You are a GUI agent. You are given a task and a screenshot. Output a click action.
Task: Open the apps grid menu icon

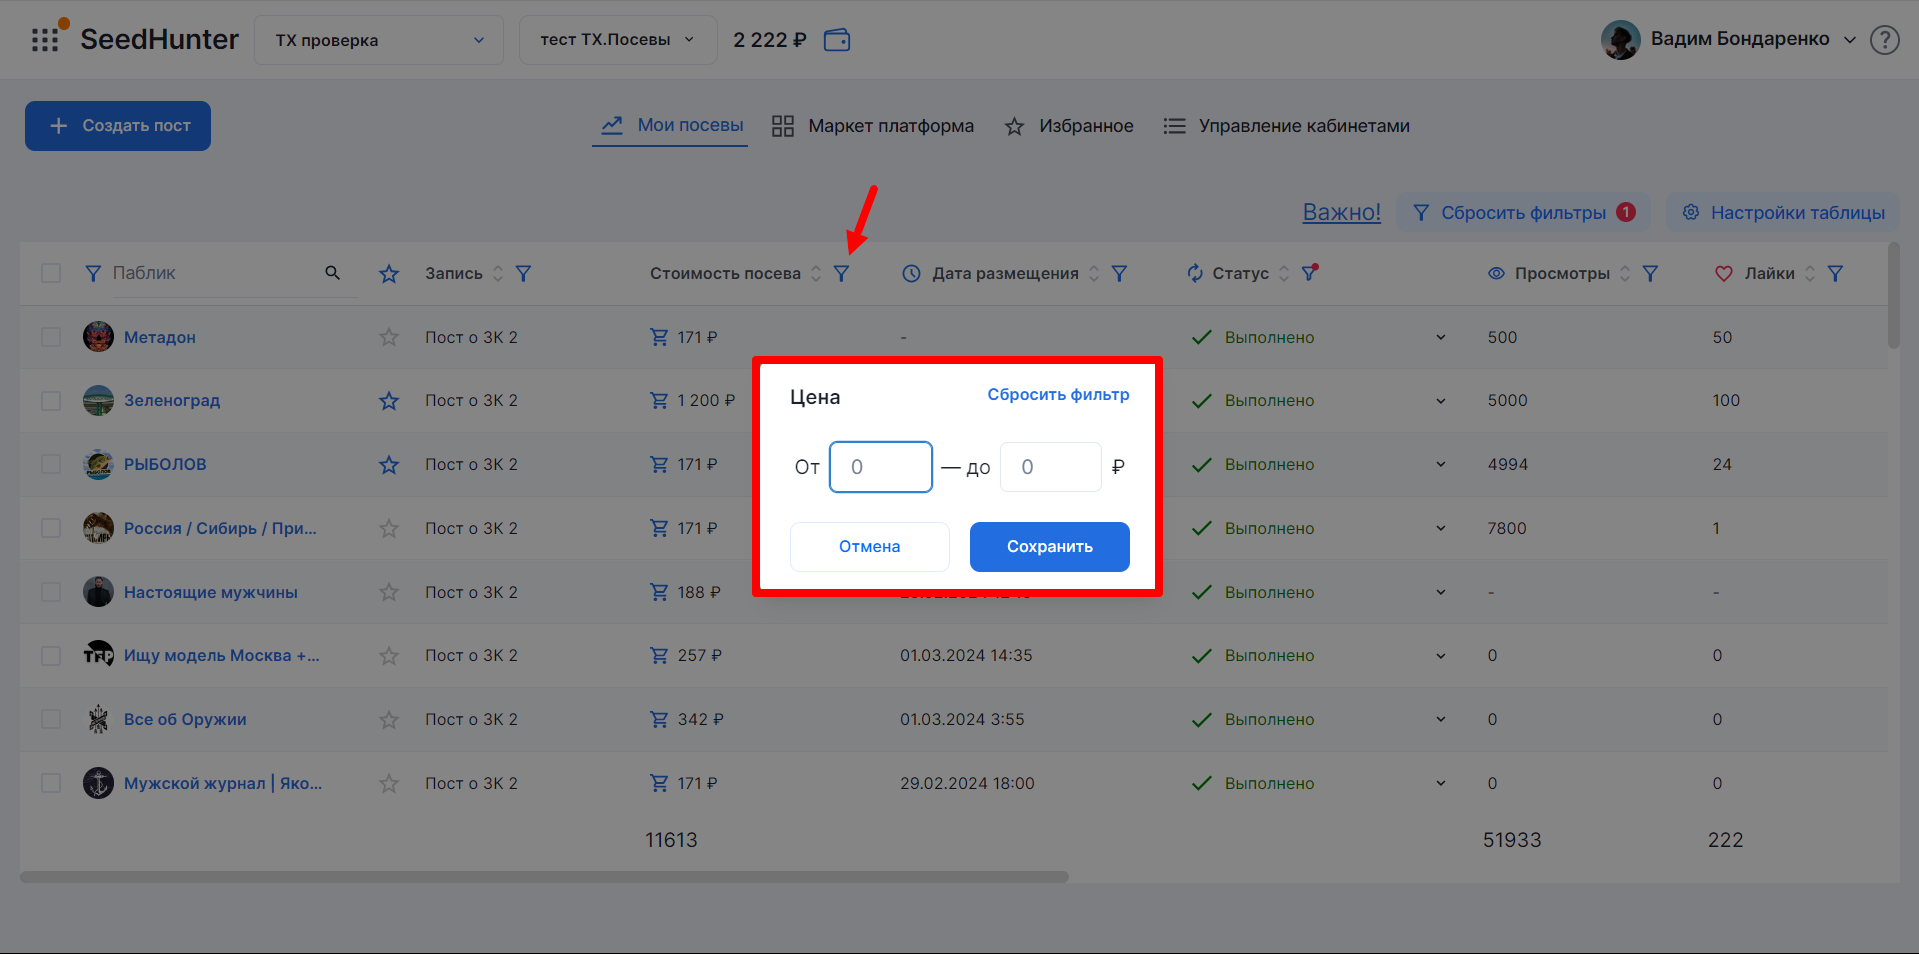tap(45, 40)
